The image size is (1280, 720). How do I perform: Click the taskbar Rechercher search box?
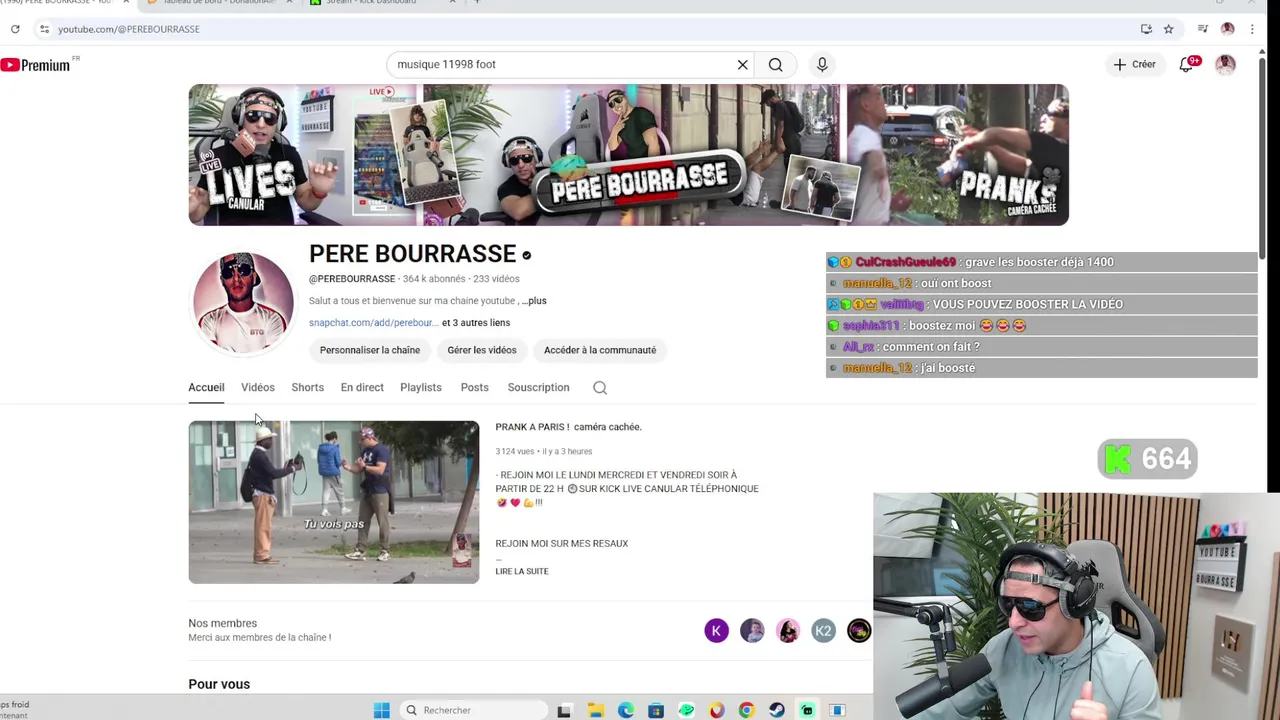pyautogui.click(x=475, y=710)
